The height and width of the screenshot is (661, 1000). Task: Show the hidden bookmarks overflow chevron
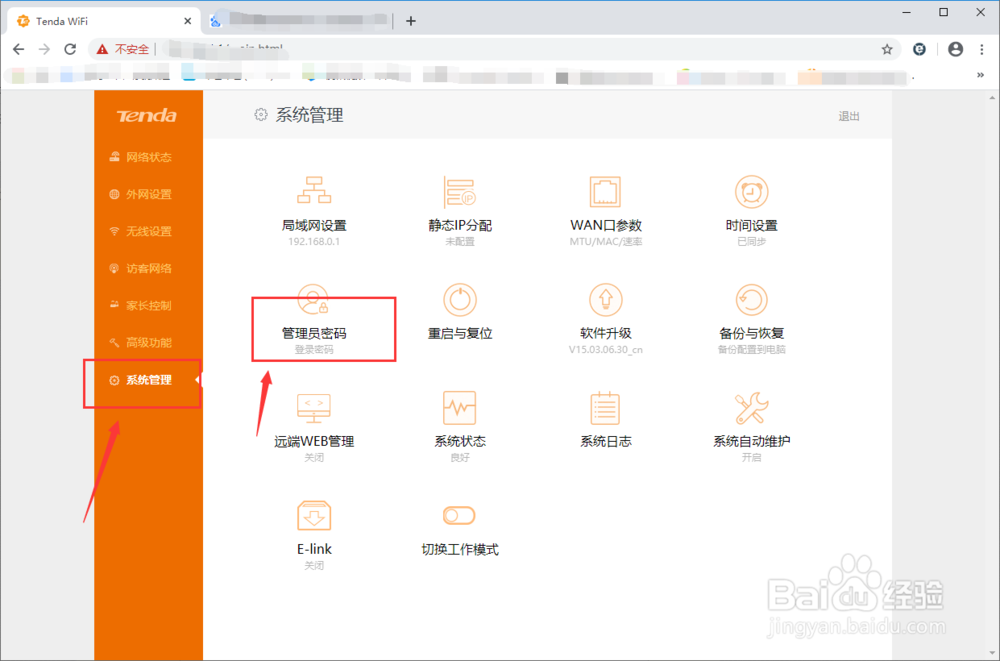pyautogui.click(x=980, y=75)
